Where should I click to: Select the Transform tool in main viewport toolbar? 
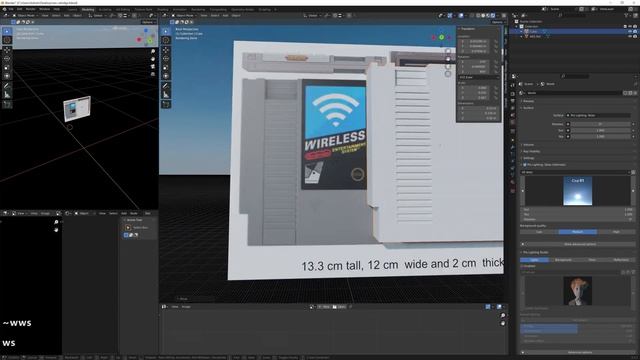tap(166, 76)
